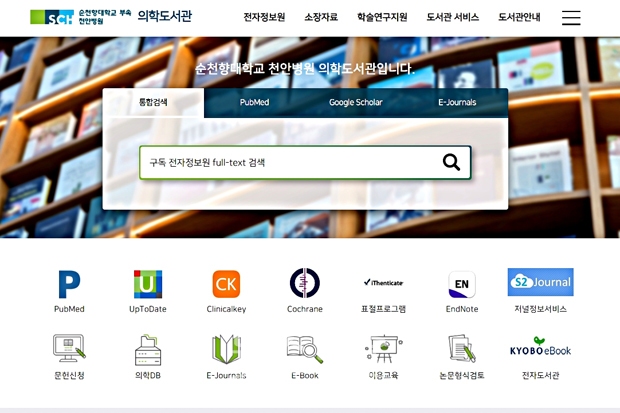
Task: Click the magnifier search icon in search box
Action: 451,162
